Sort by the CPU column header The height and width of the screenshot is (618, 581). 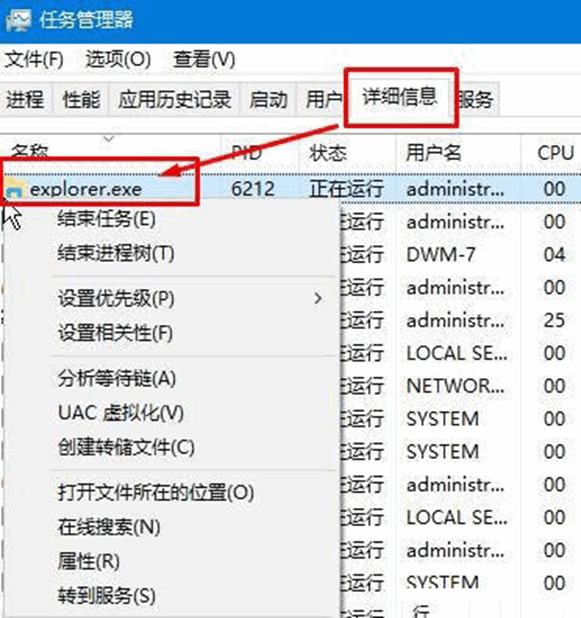click(x=555, y=153)
